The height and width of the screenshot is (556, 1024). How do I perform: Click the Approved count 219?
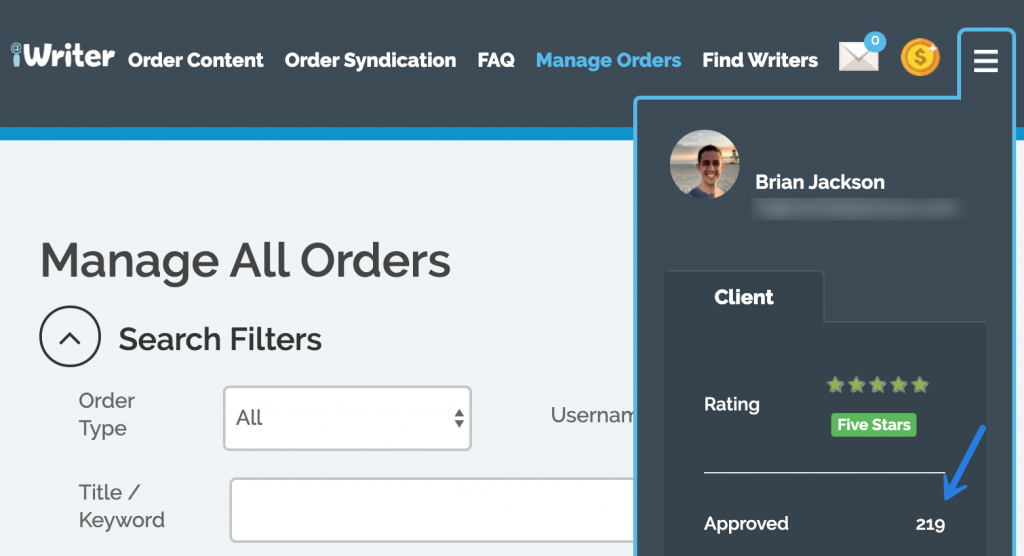tap(930, 524)
